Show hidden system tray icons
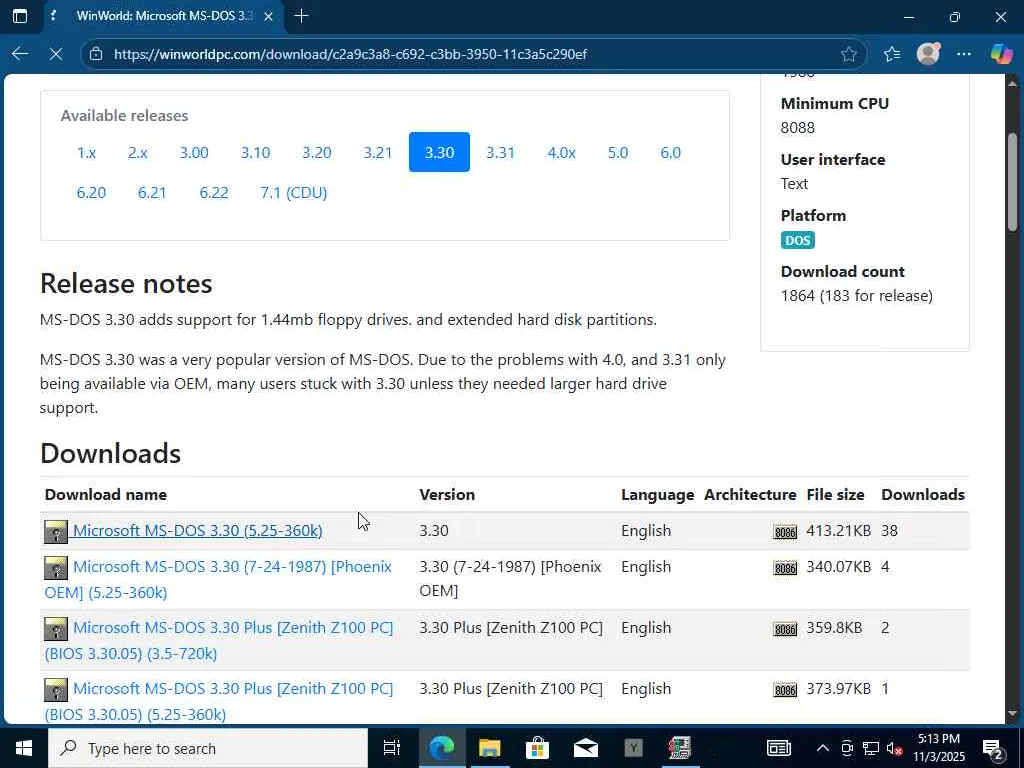This screenshot has width=1024, height=768. click(x=823, y=748)
